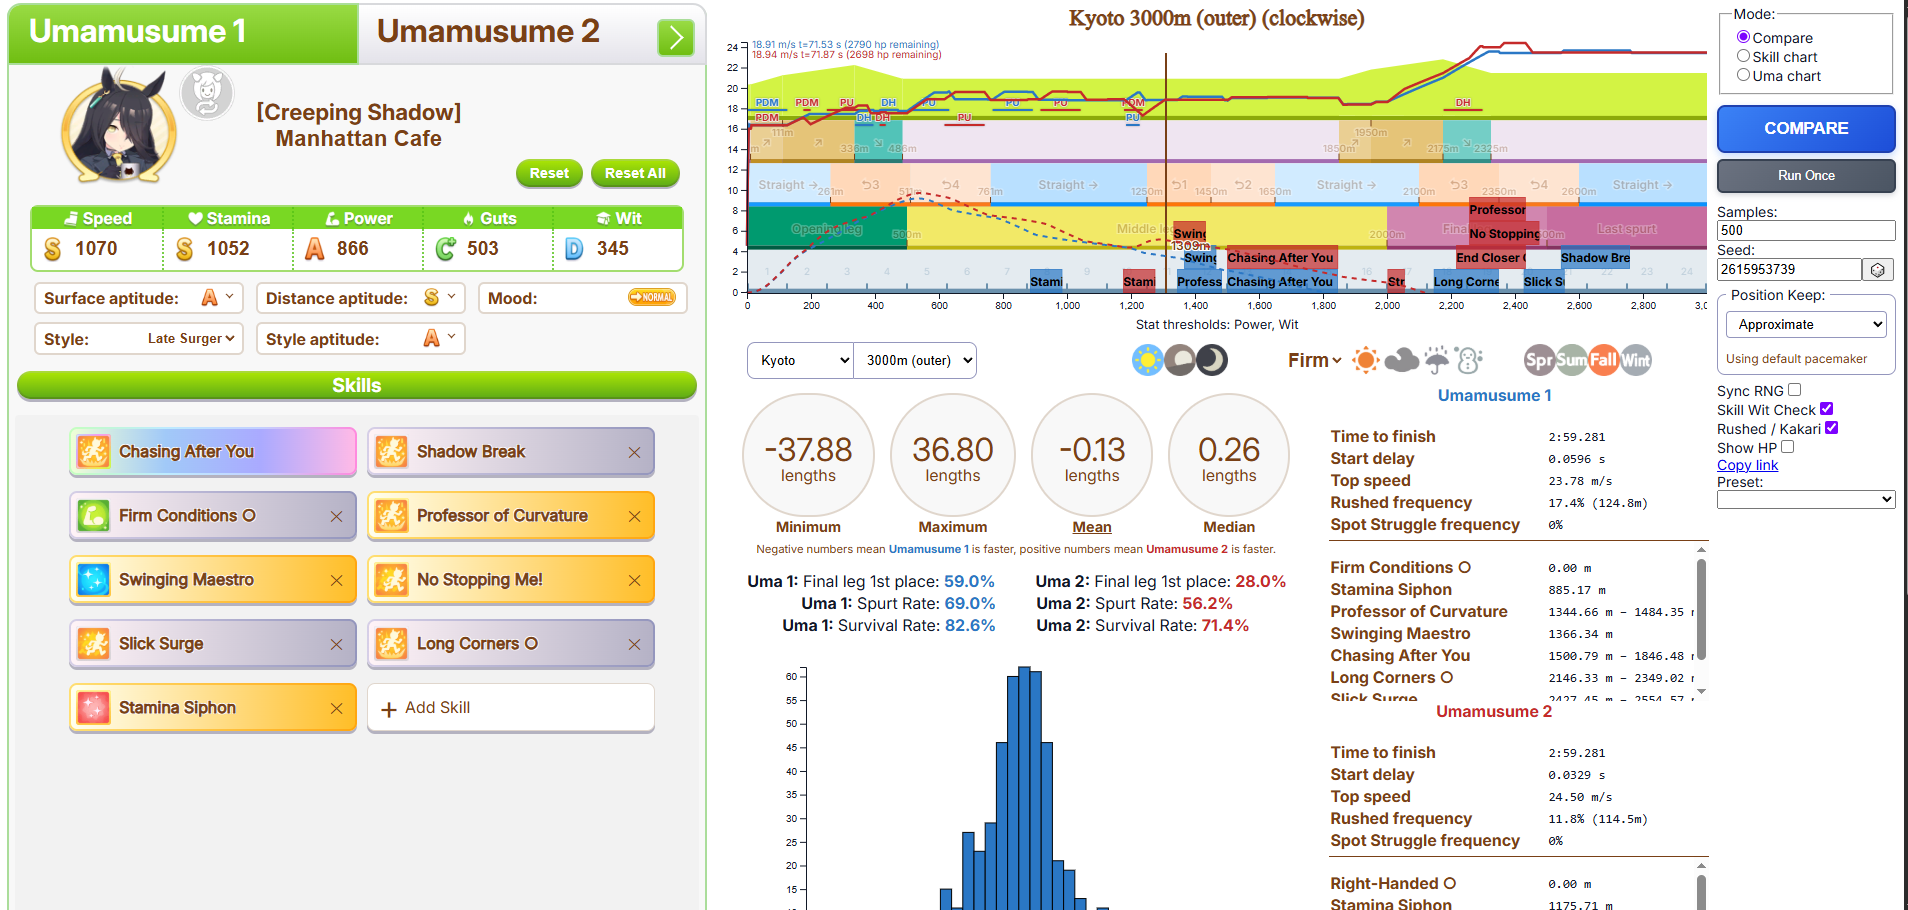This screenshot has width=1908, height=910.
Task: Click the Reset button
Action: [549, 173]
